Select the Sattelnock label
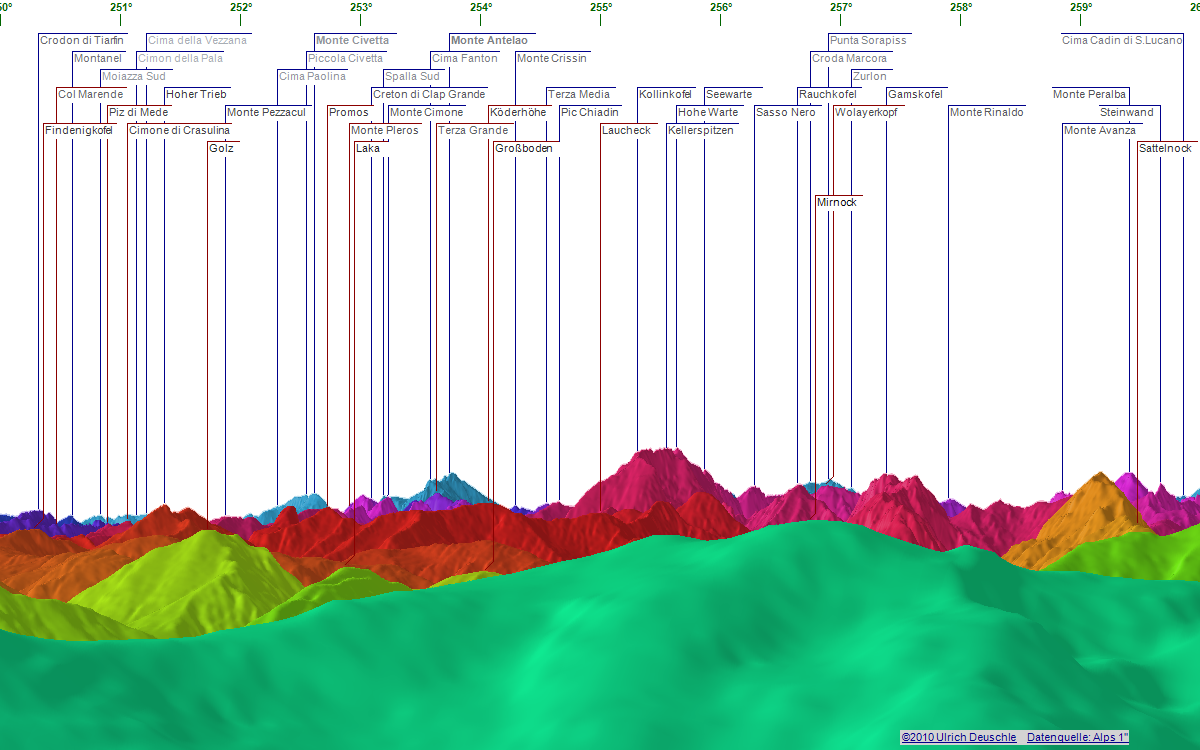Image resolution: width=1200 pixels, height=750 pixels. point(1165,149)
